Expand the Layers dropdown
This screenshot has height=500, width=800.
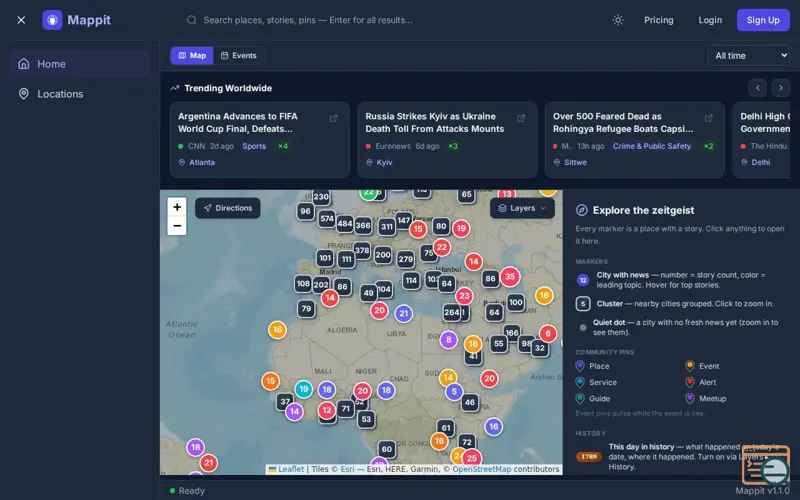click(x=522, y=208)
